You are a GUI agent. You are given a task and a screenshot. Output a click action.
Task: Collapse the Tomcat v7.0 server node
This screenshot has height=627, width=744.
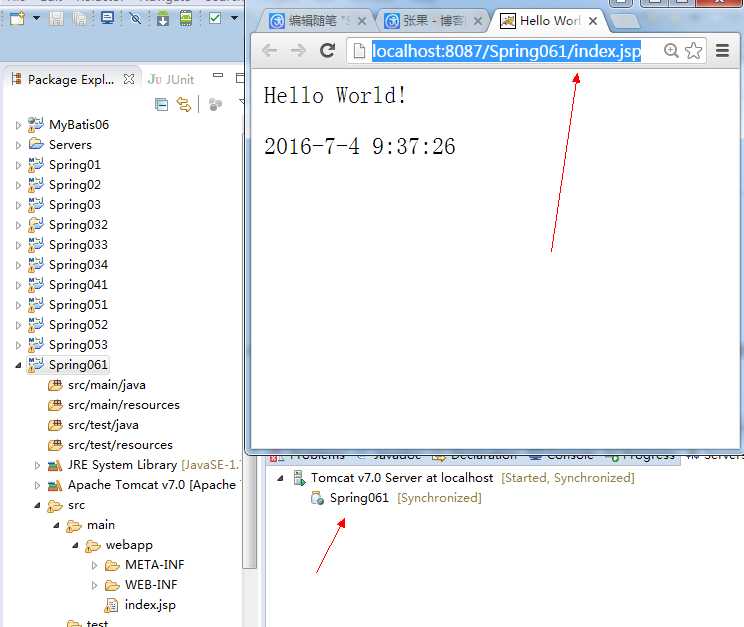pyautogui.click(x=280, y=478)
